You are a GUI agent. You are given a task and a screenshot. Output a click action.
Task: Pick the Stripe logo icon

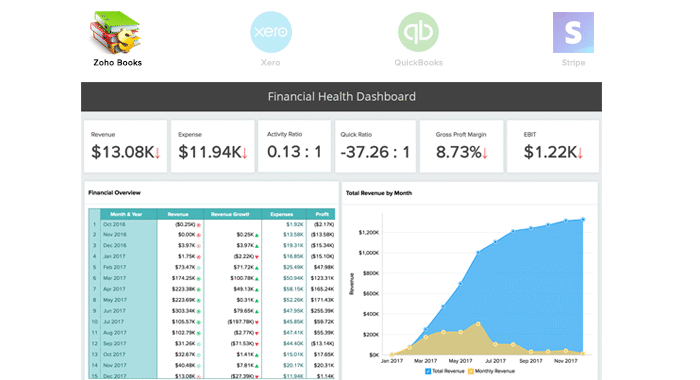(573, 33)
